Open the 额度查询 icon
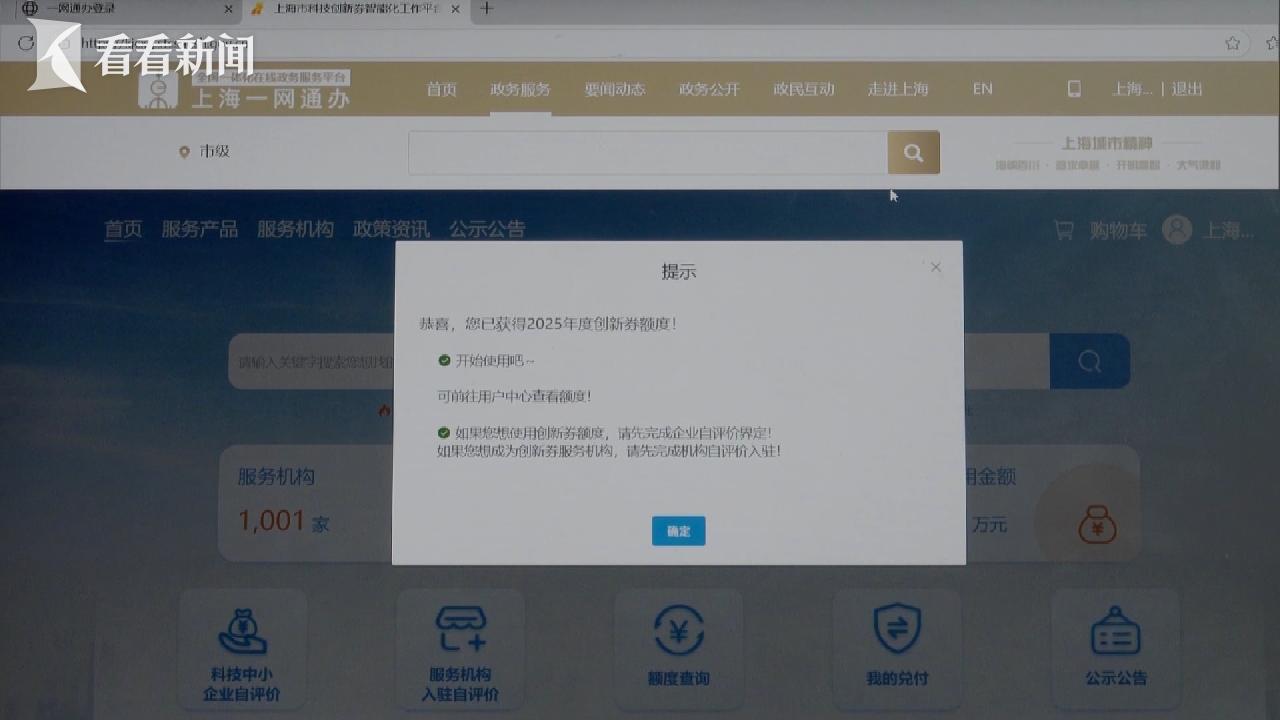Image resolution: width=1280 pixels, height=720 pixels. click(x=678, y=632)
